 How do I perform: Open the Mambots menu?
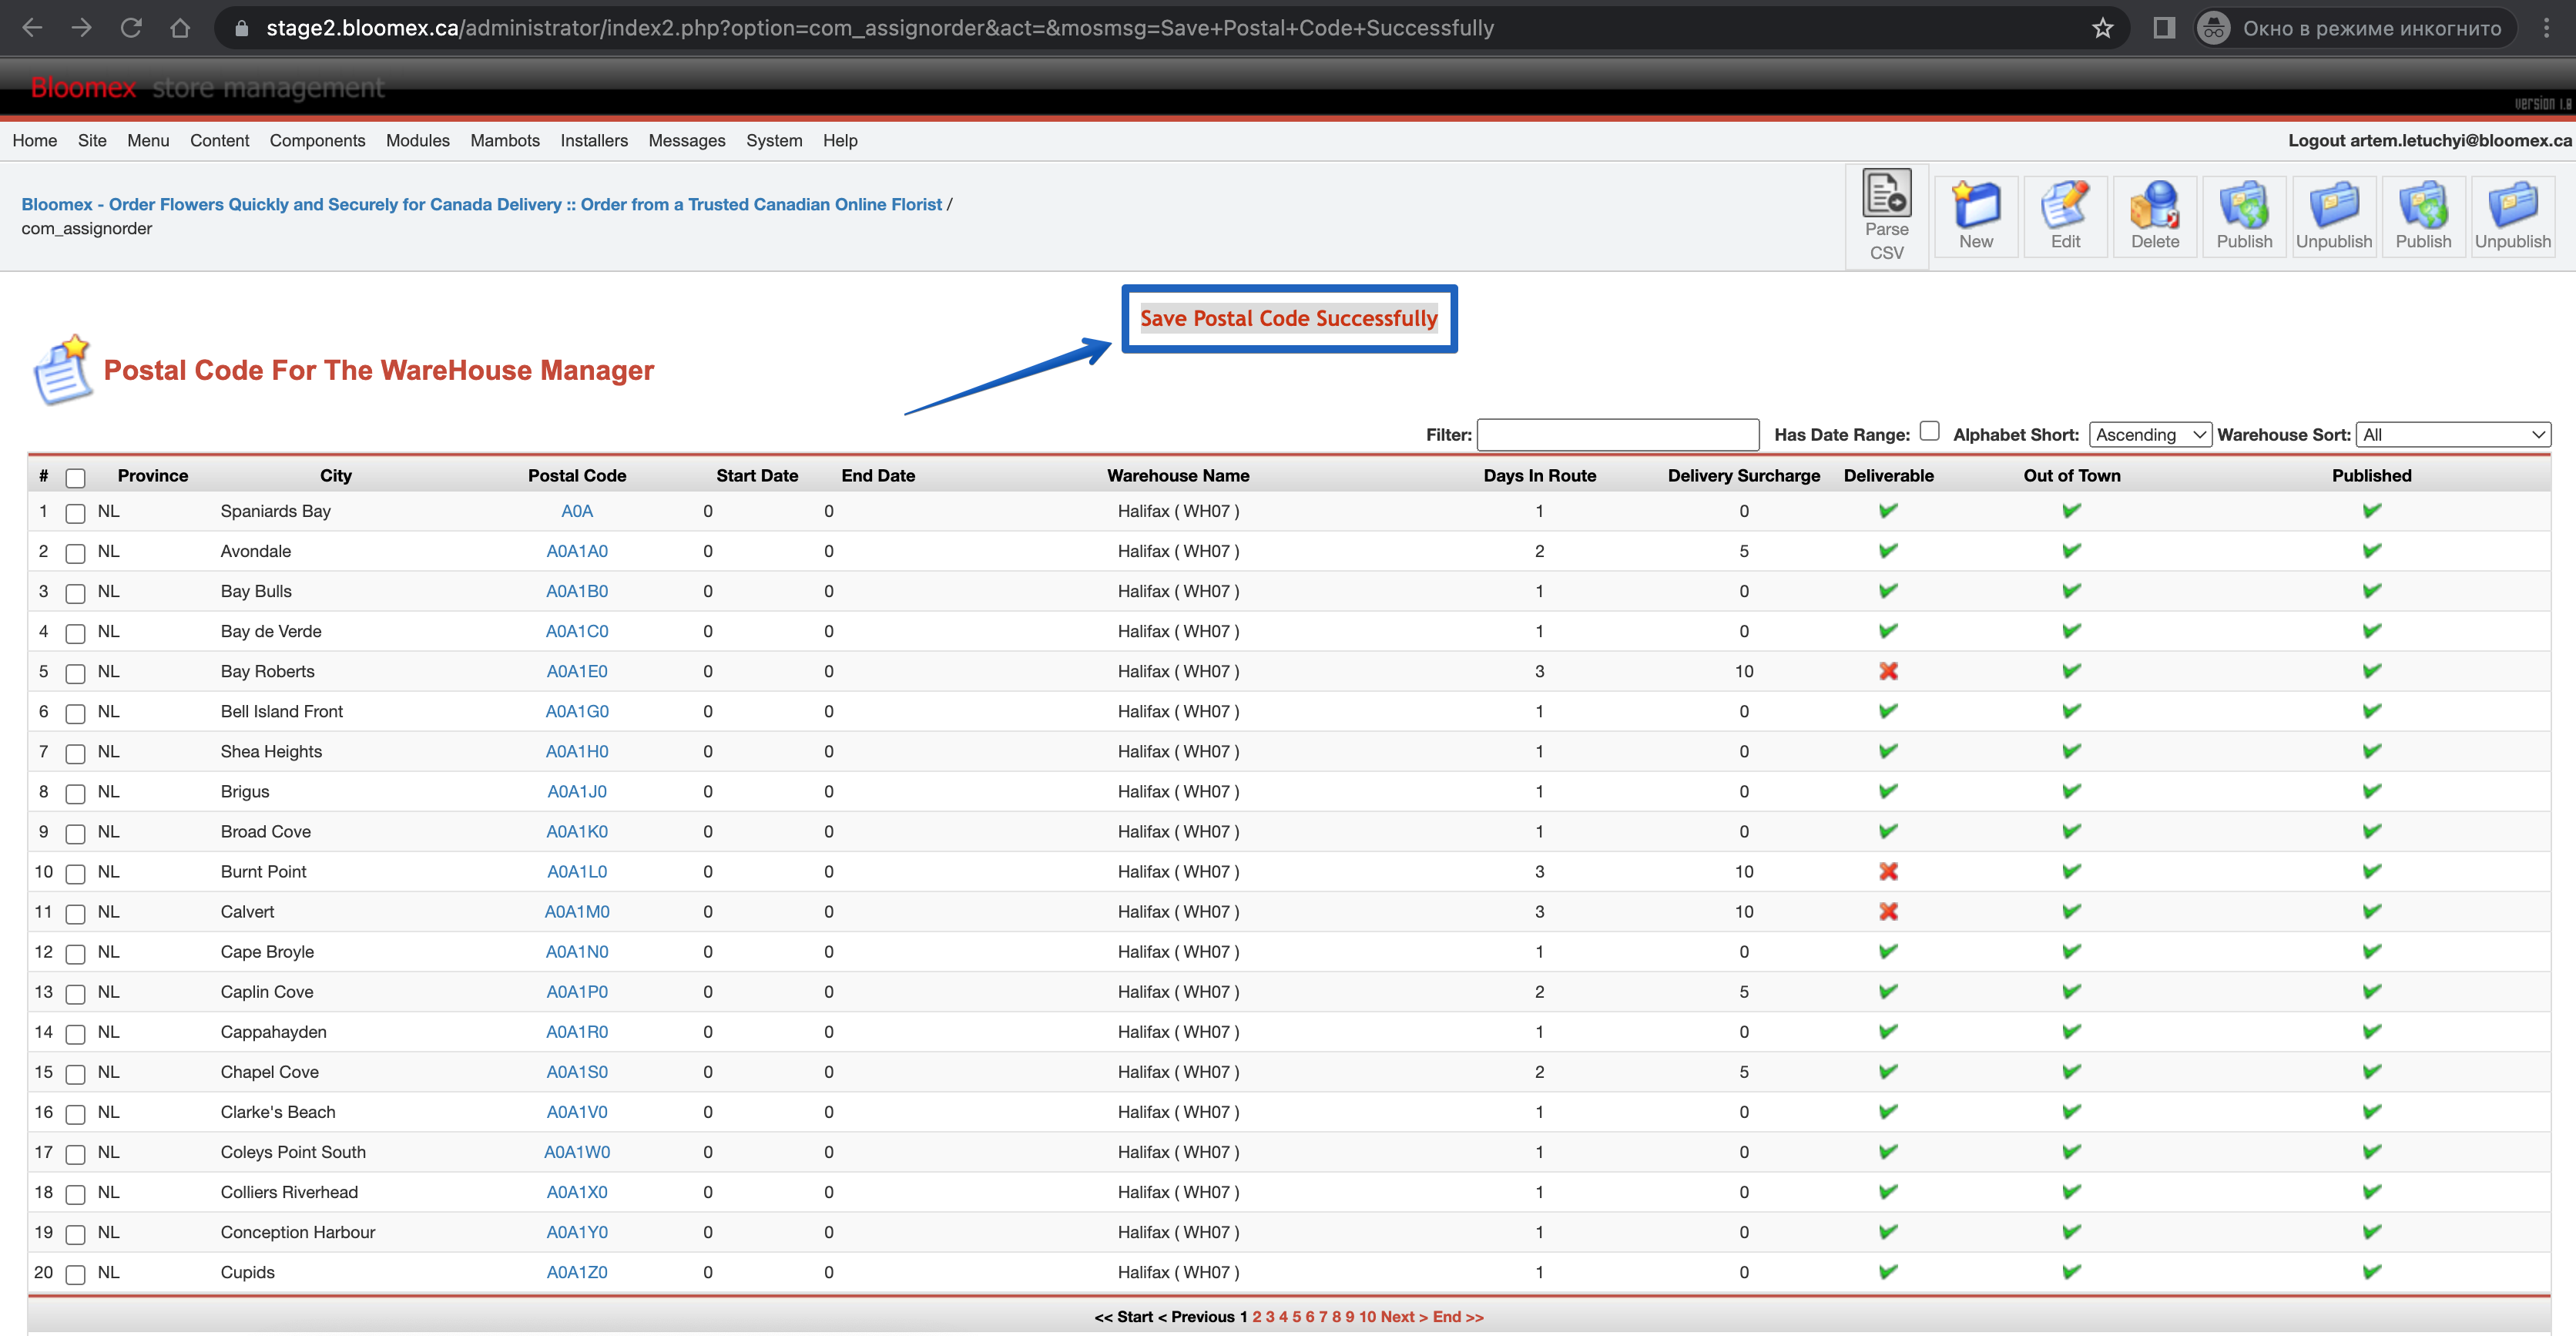point(505,141)
